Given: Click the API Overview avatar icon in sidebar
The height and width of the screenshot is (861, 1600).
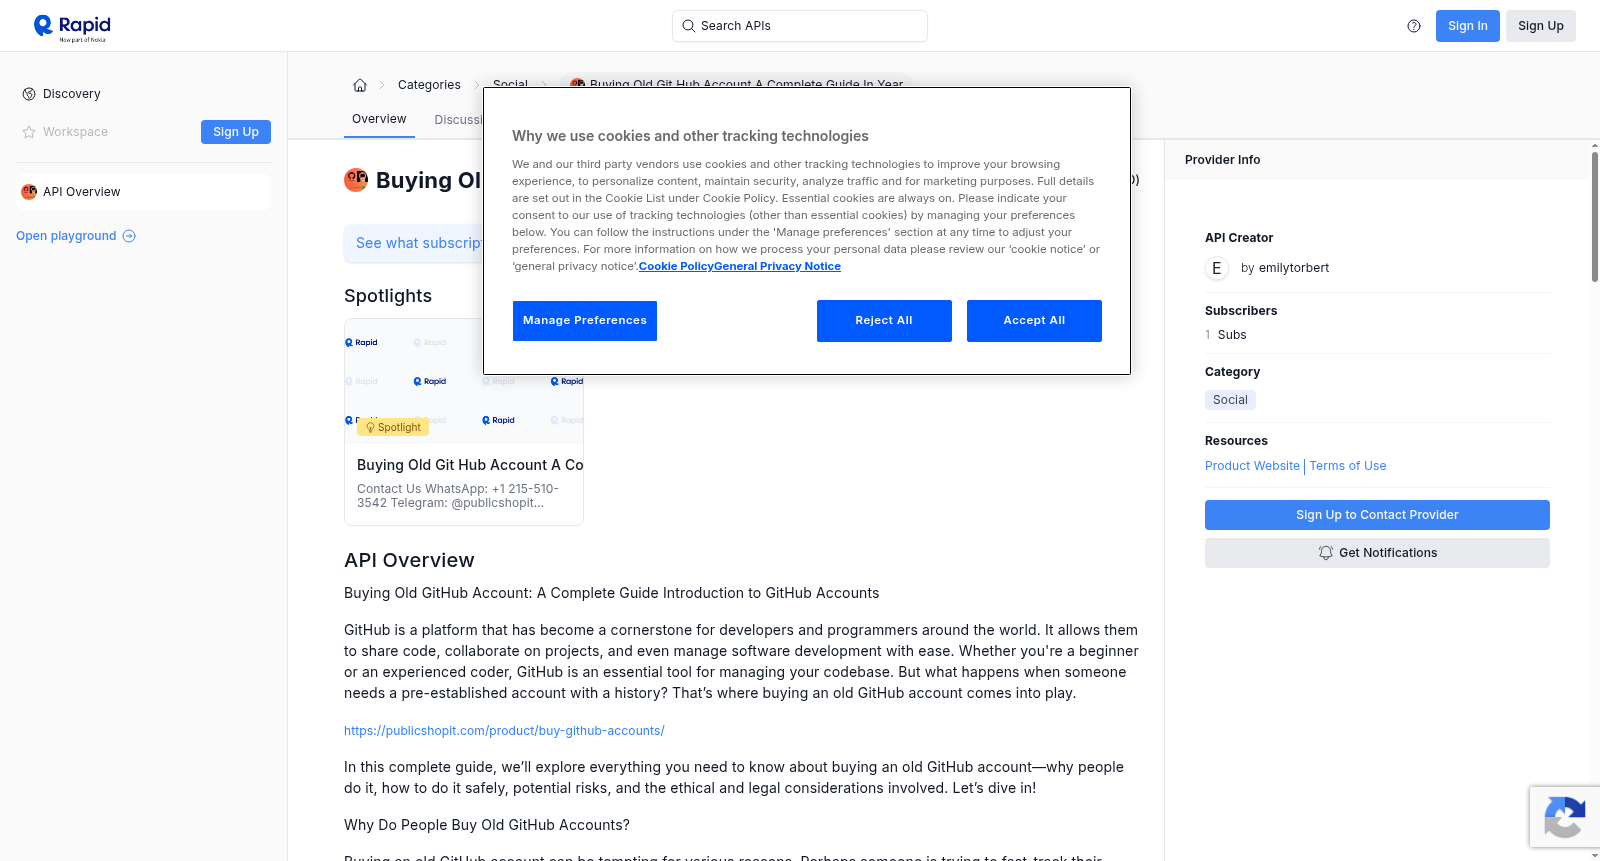Looking at the screenshot, I should [x=29, y=192].
